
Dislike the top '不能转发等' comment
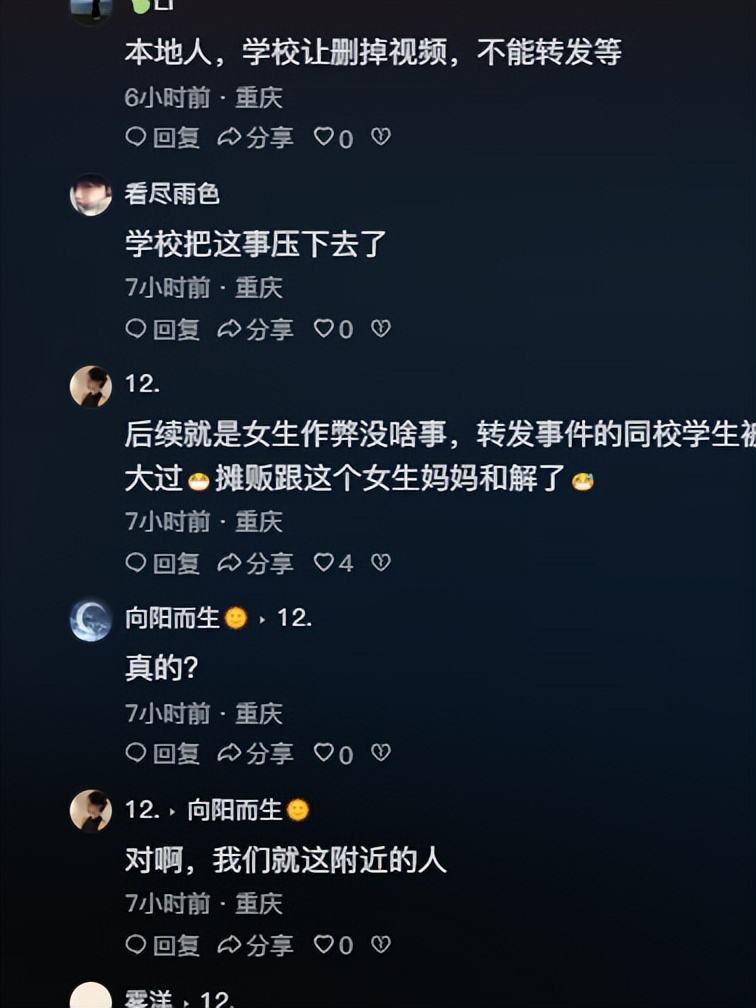[x=381, y=137]
